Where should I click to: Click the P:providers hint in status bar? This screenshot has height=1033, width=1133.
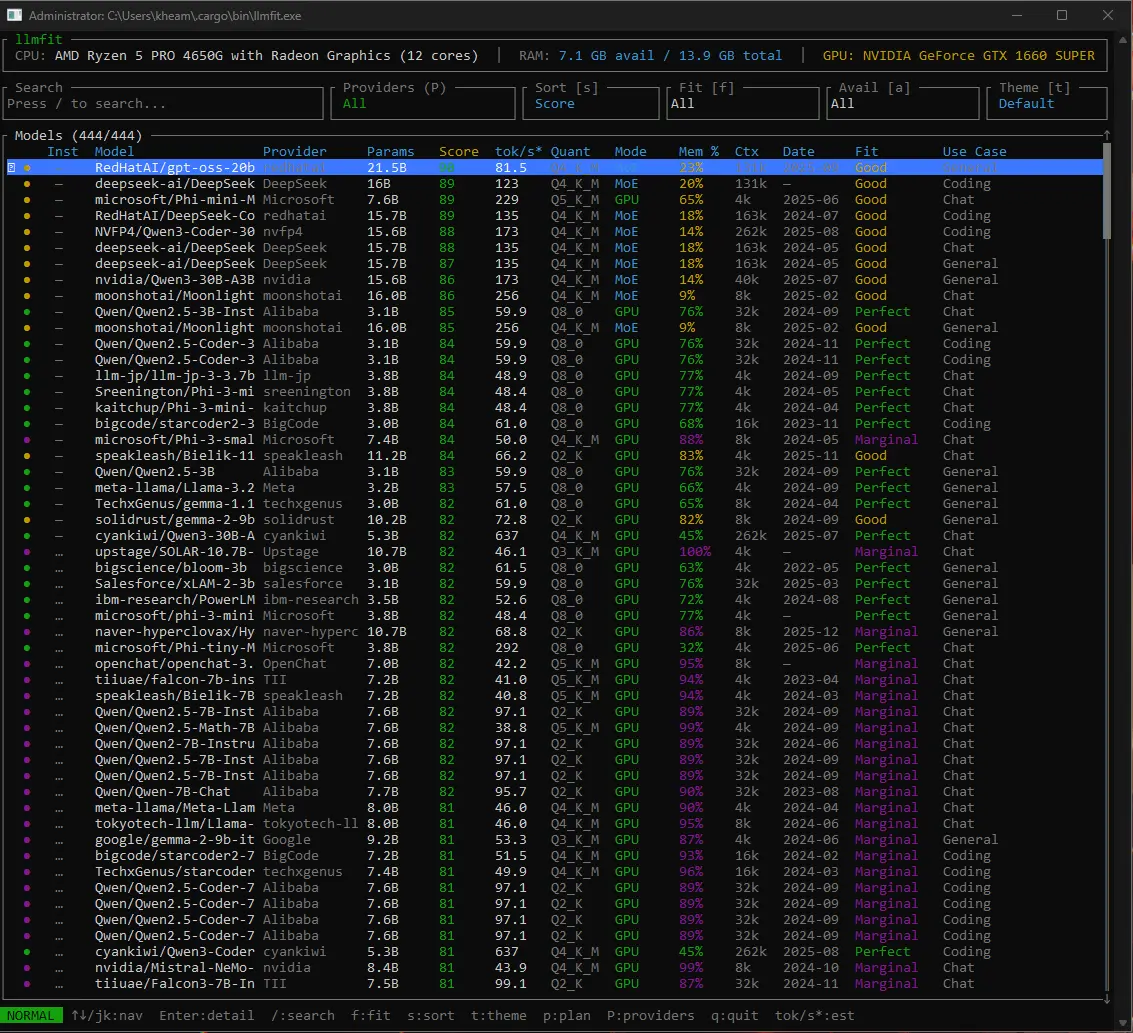click(x=650, y=1016)
